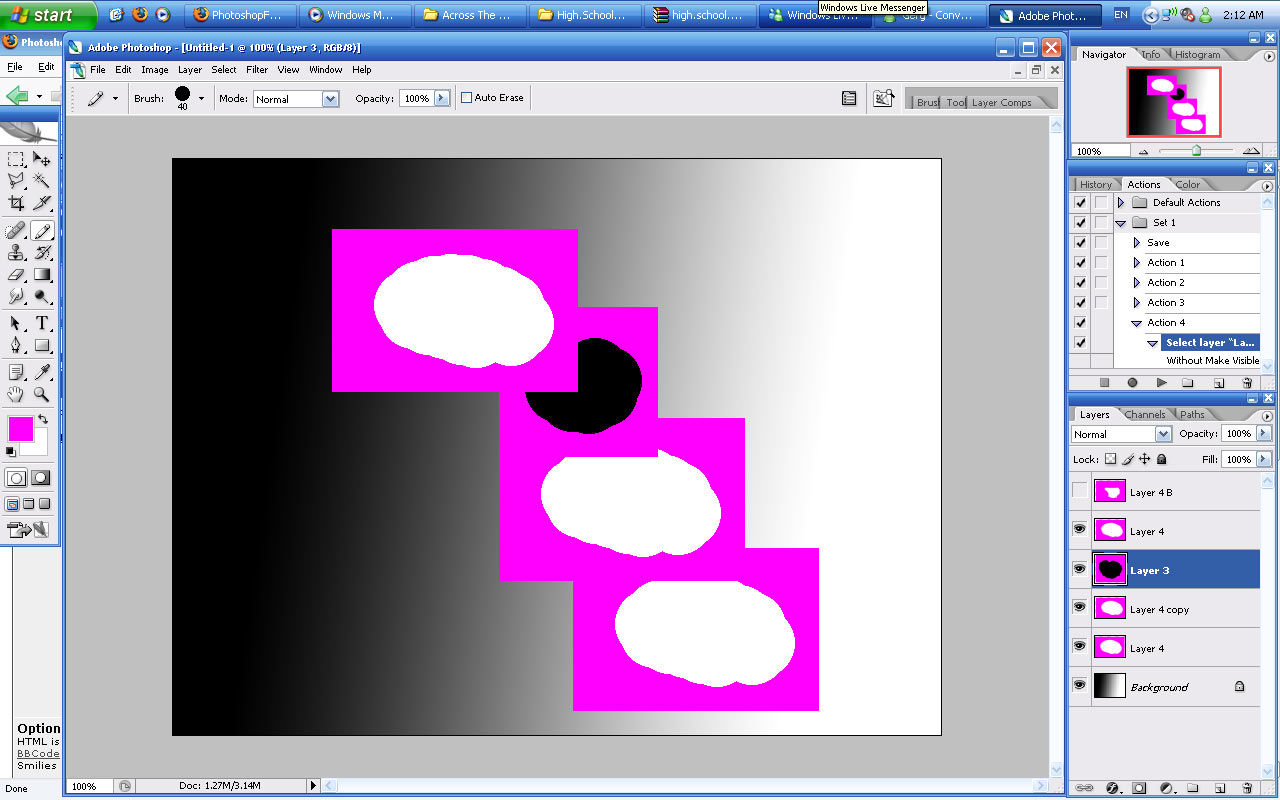Choose the Clone Stamp tool
1280x800 pixels.
click(x=16, y=253)
